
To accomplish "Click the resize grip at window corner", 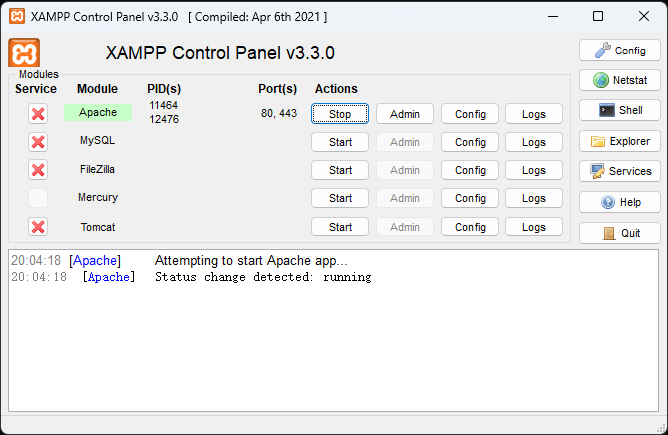I will tap(662, 429).
